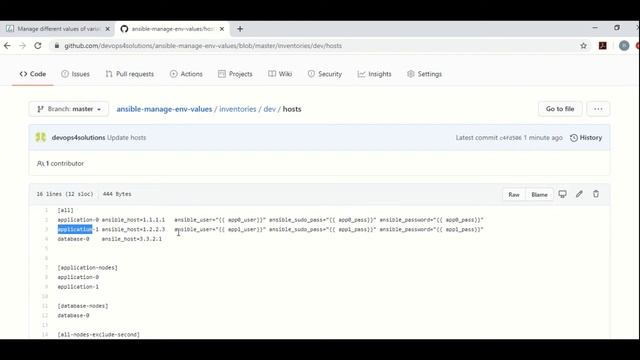The image size is (640, 360).
Task: Click 'application-1' on line 9
Action: 78,287
